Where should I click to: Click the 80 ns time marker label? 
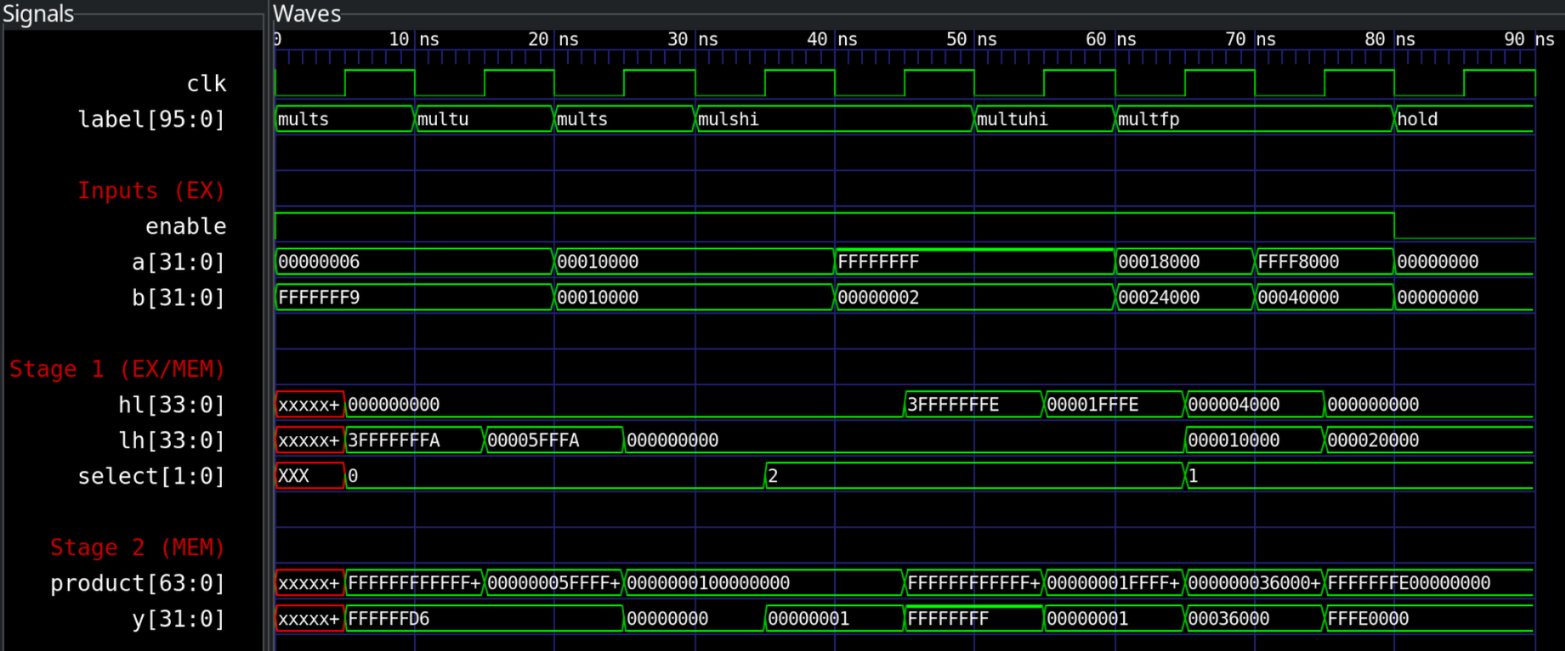(1392, 39)
